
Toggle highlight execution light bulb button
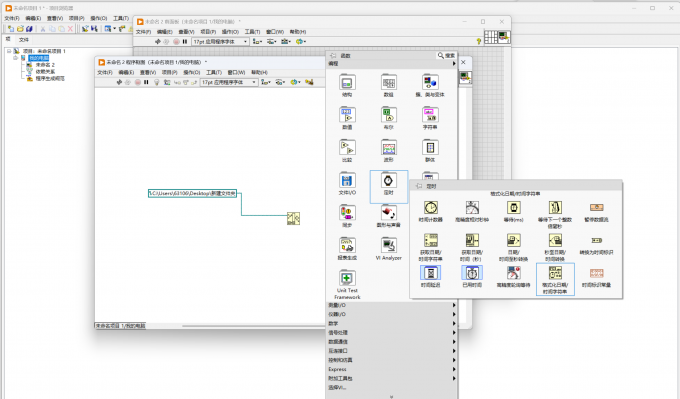pos(157,82)
